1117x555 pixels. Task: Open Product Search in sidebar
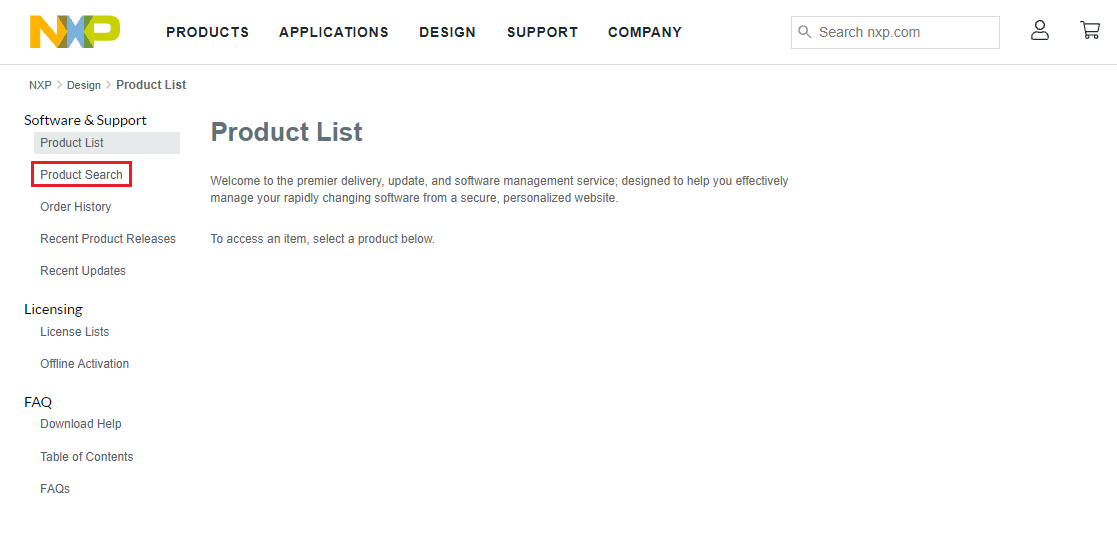81,175
